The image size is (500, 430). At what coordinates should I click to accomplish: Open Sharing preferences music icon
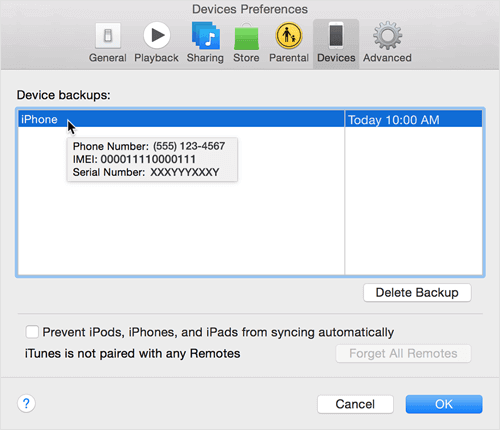point(206,35)
